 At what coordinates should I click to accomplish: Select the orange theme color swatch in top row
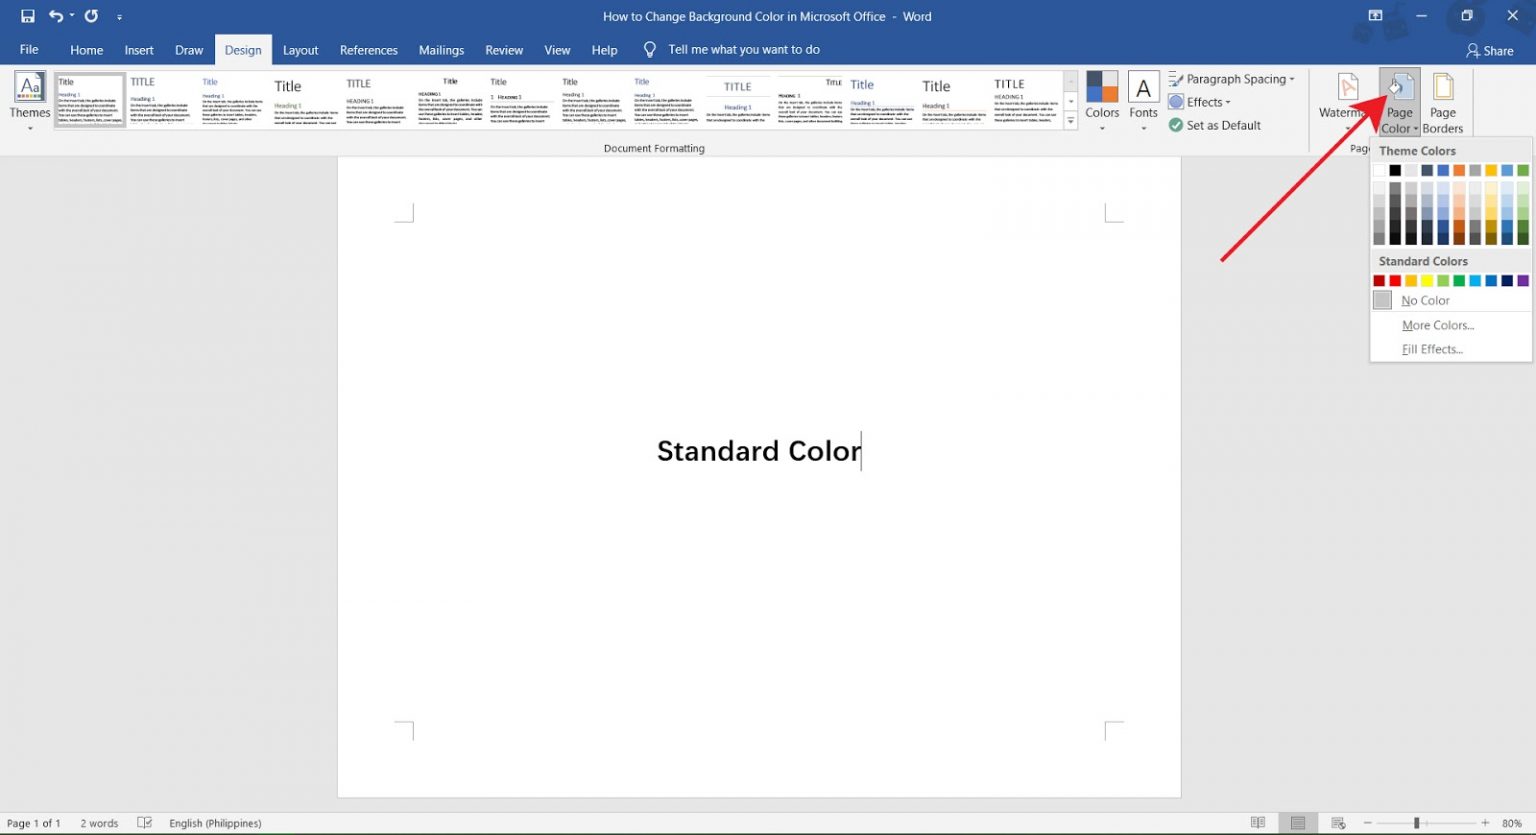point(1459,170)
